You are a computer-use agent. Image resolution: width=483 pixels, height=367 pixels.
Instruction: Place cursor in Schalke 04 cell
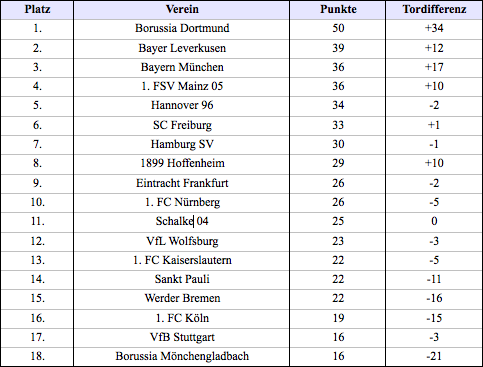(182, 221)
